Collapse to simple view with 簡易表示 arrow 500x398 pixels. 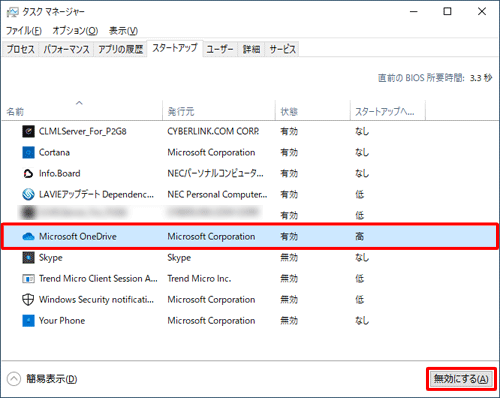click(14, 379)
